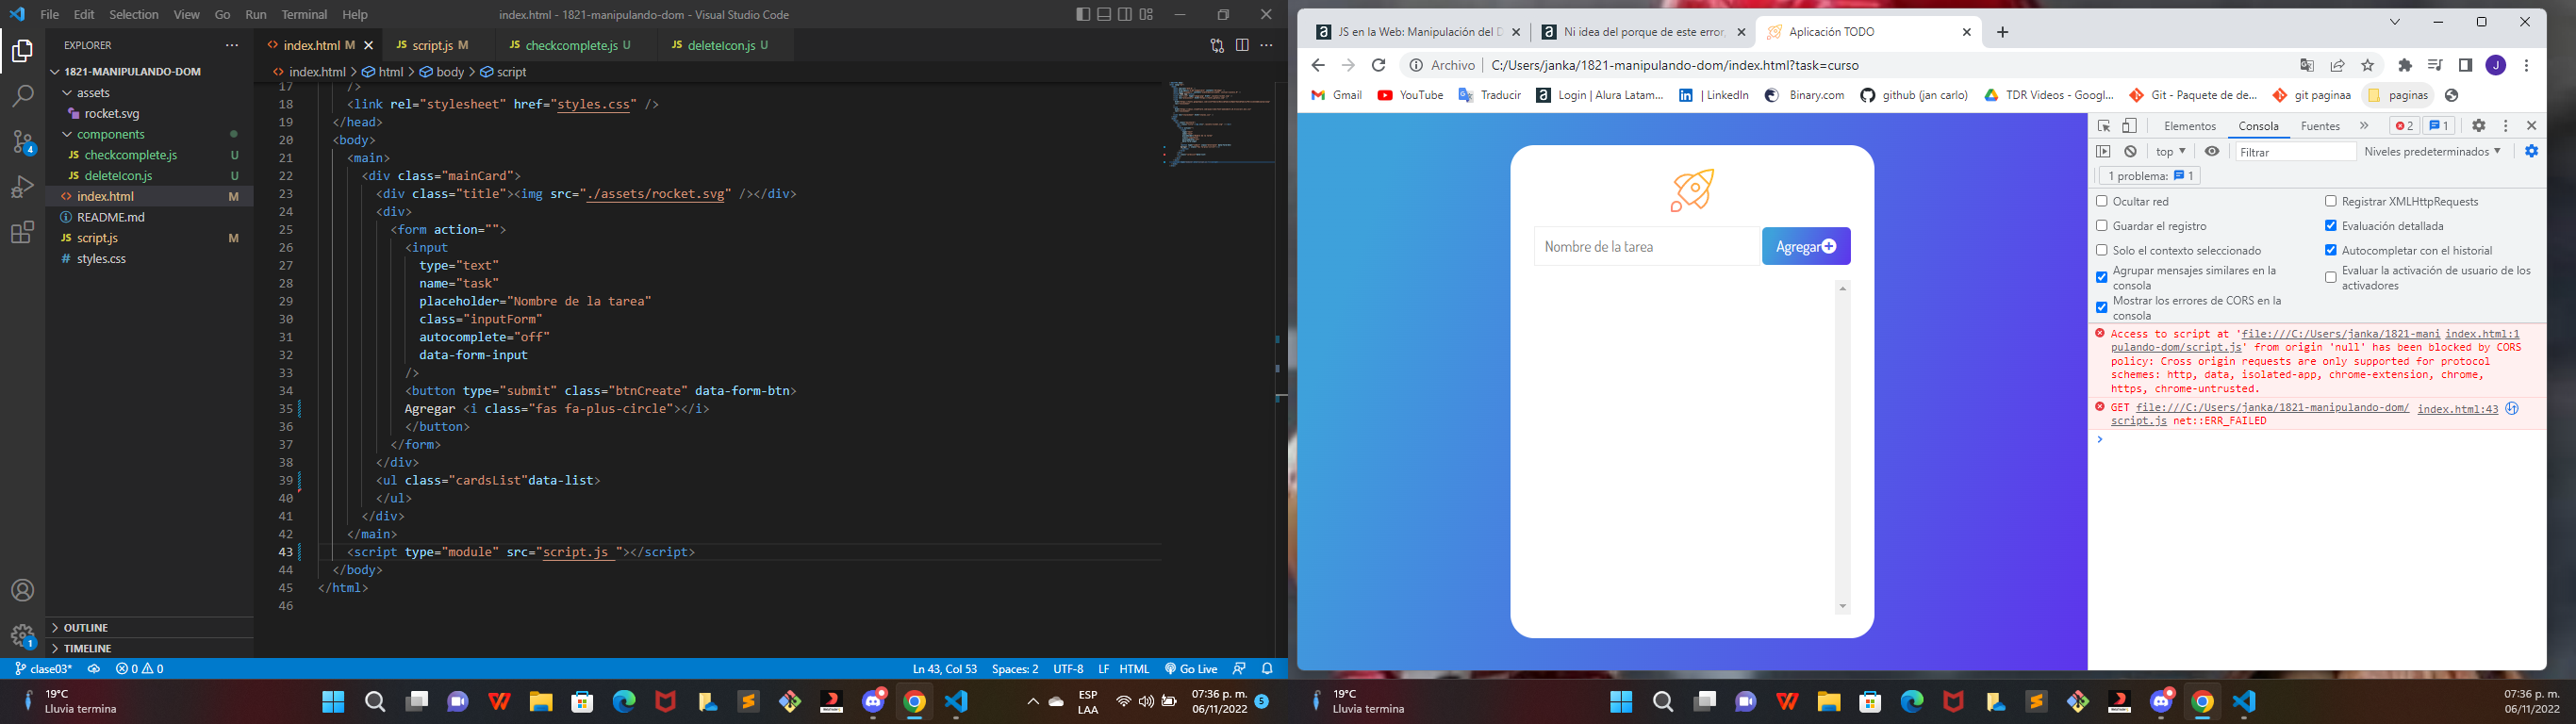Open deleteIcon.js in the Explorer tree
This screenshot has width=2576, height=724.
point(118,176)
